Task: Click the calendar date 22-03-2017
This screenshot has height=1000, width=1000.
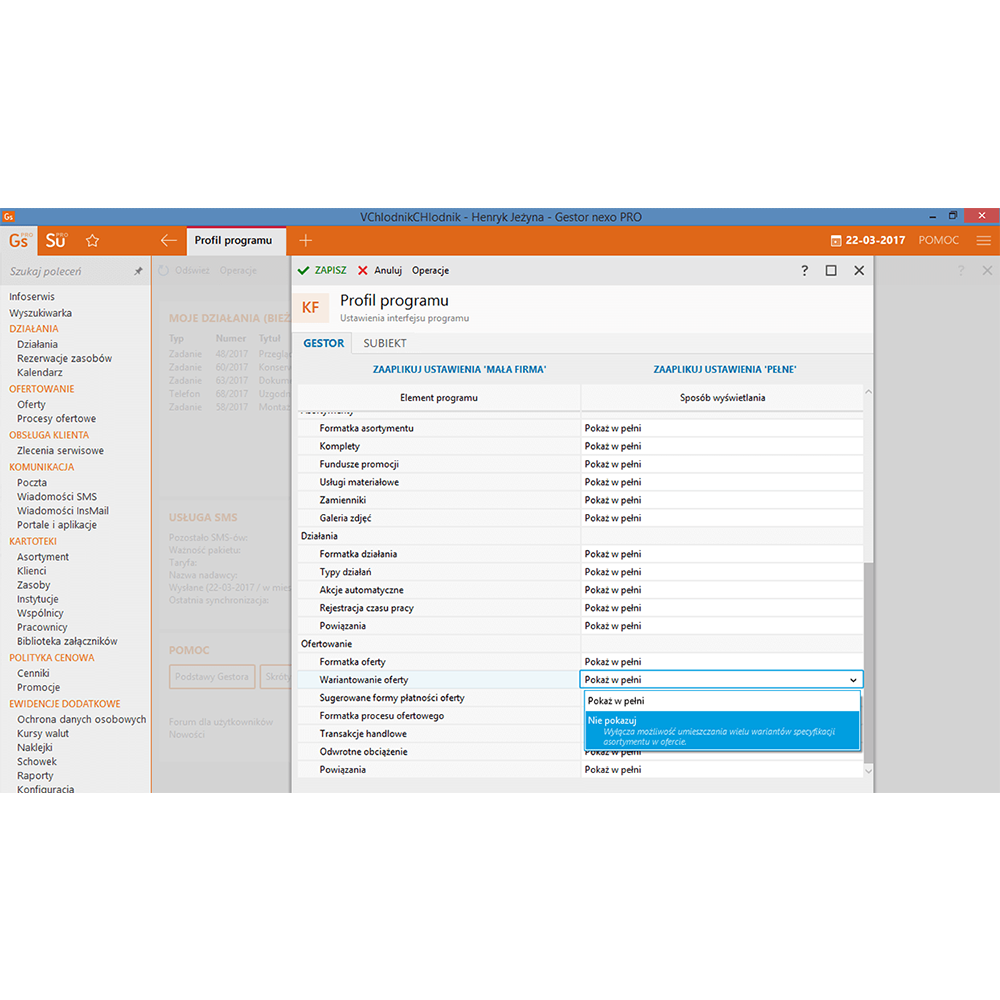Action: tap(867, 240)
